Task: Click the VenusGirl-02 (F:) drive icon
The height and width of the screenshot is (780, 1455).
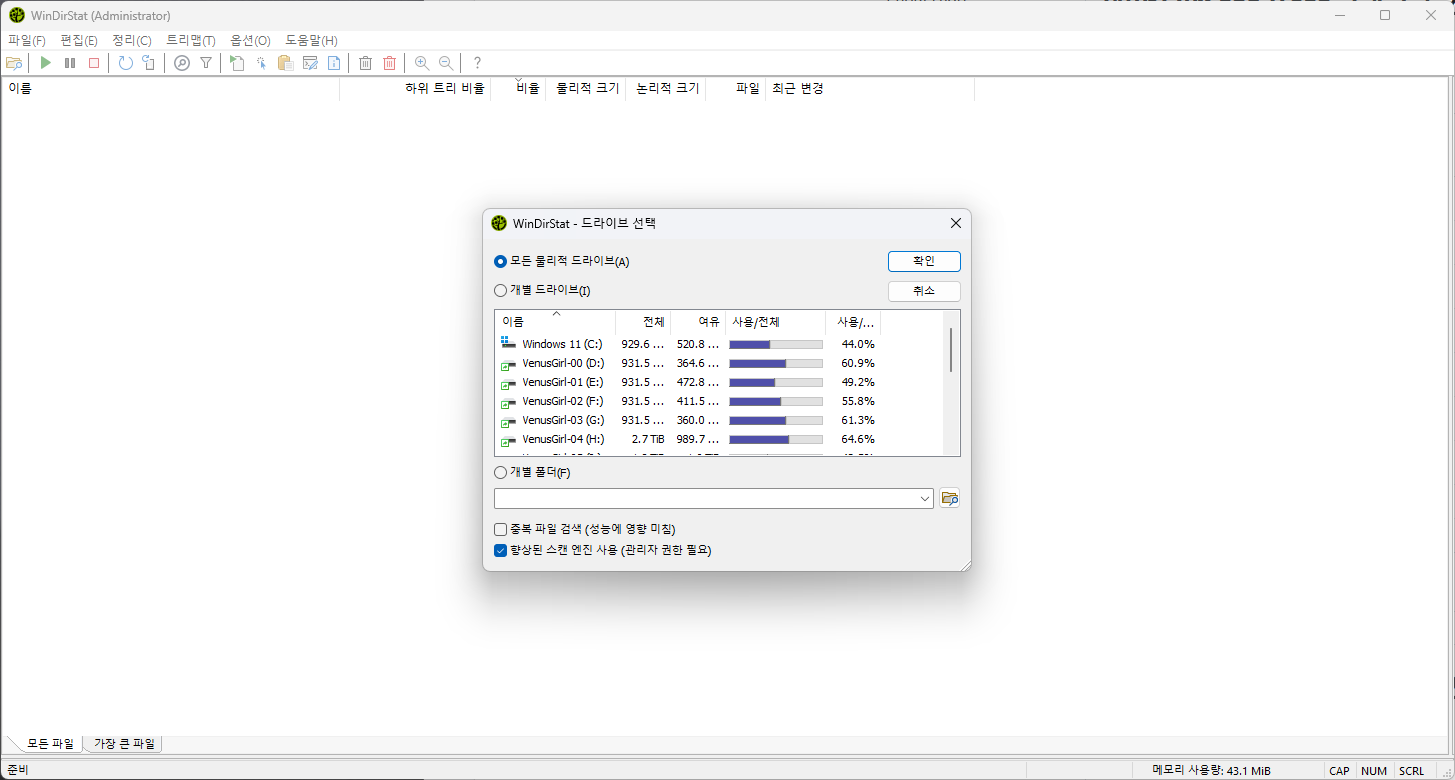Action: (508, 401)
